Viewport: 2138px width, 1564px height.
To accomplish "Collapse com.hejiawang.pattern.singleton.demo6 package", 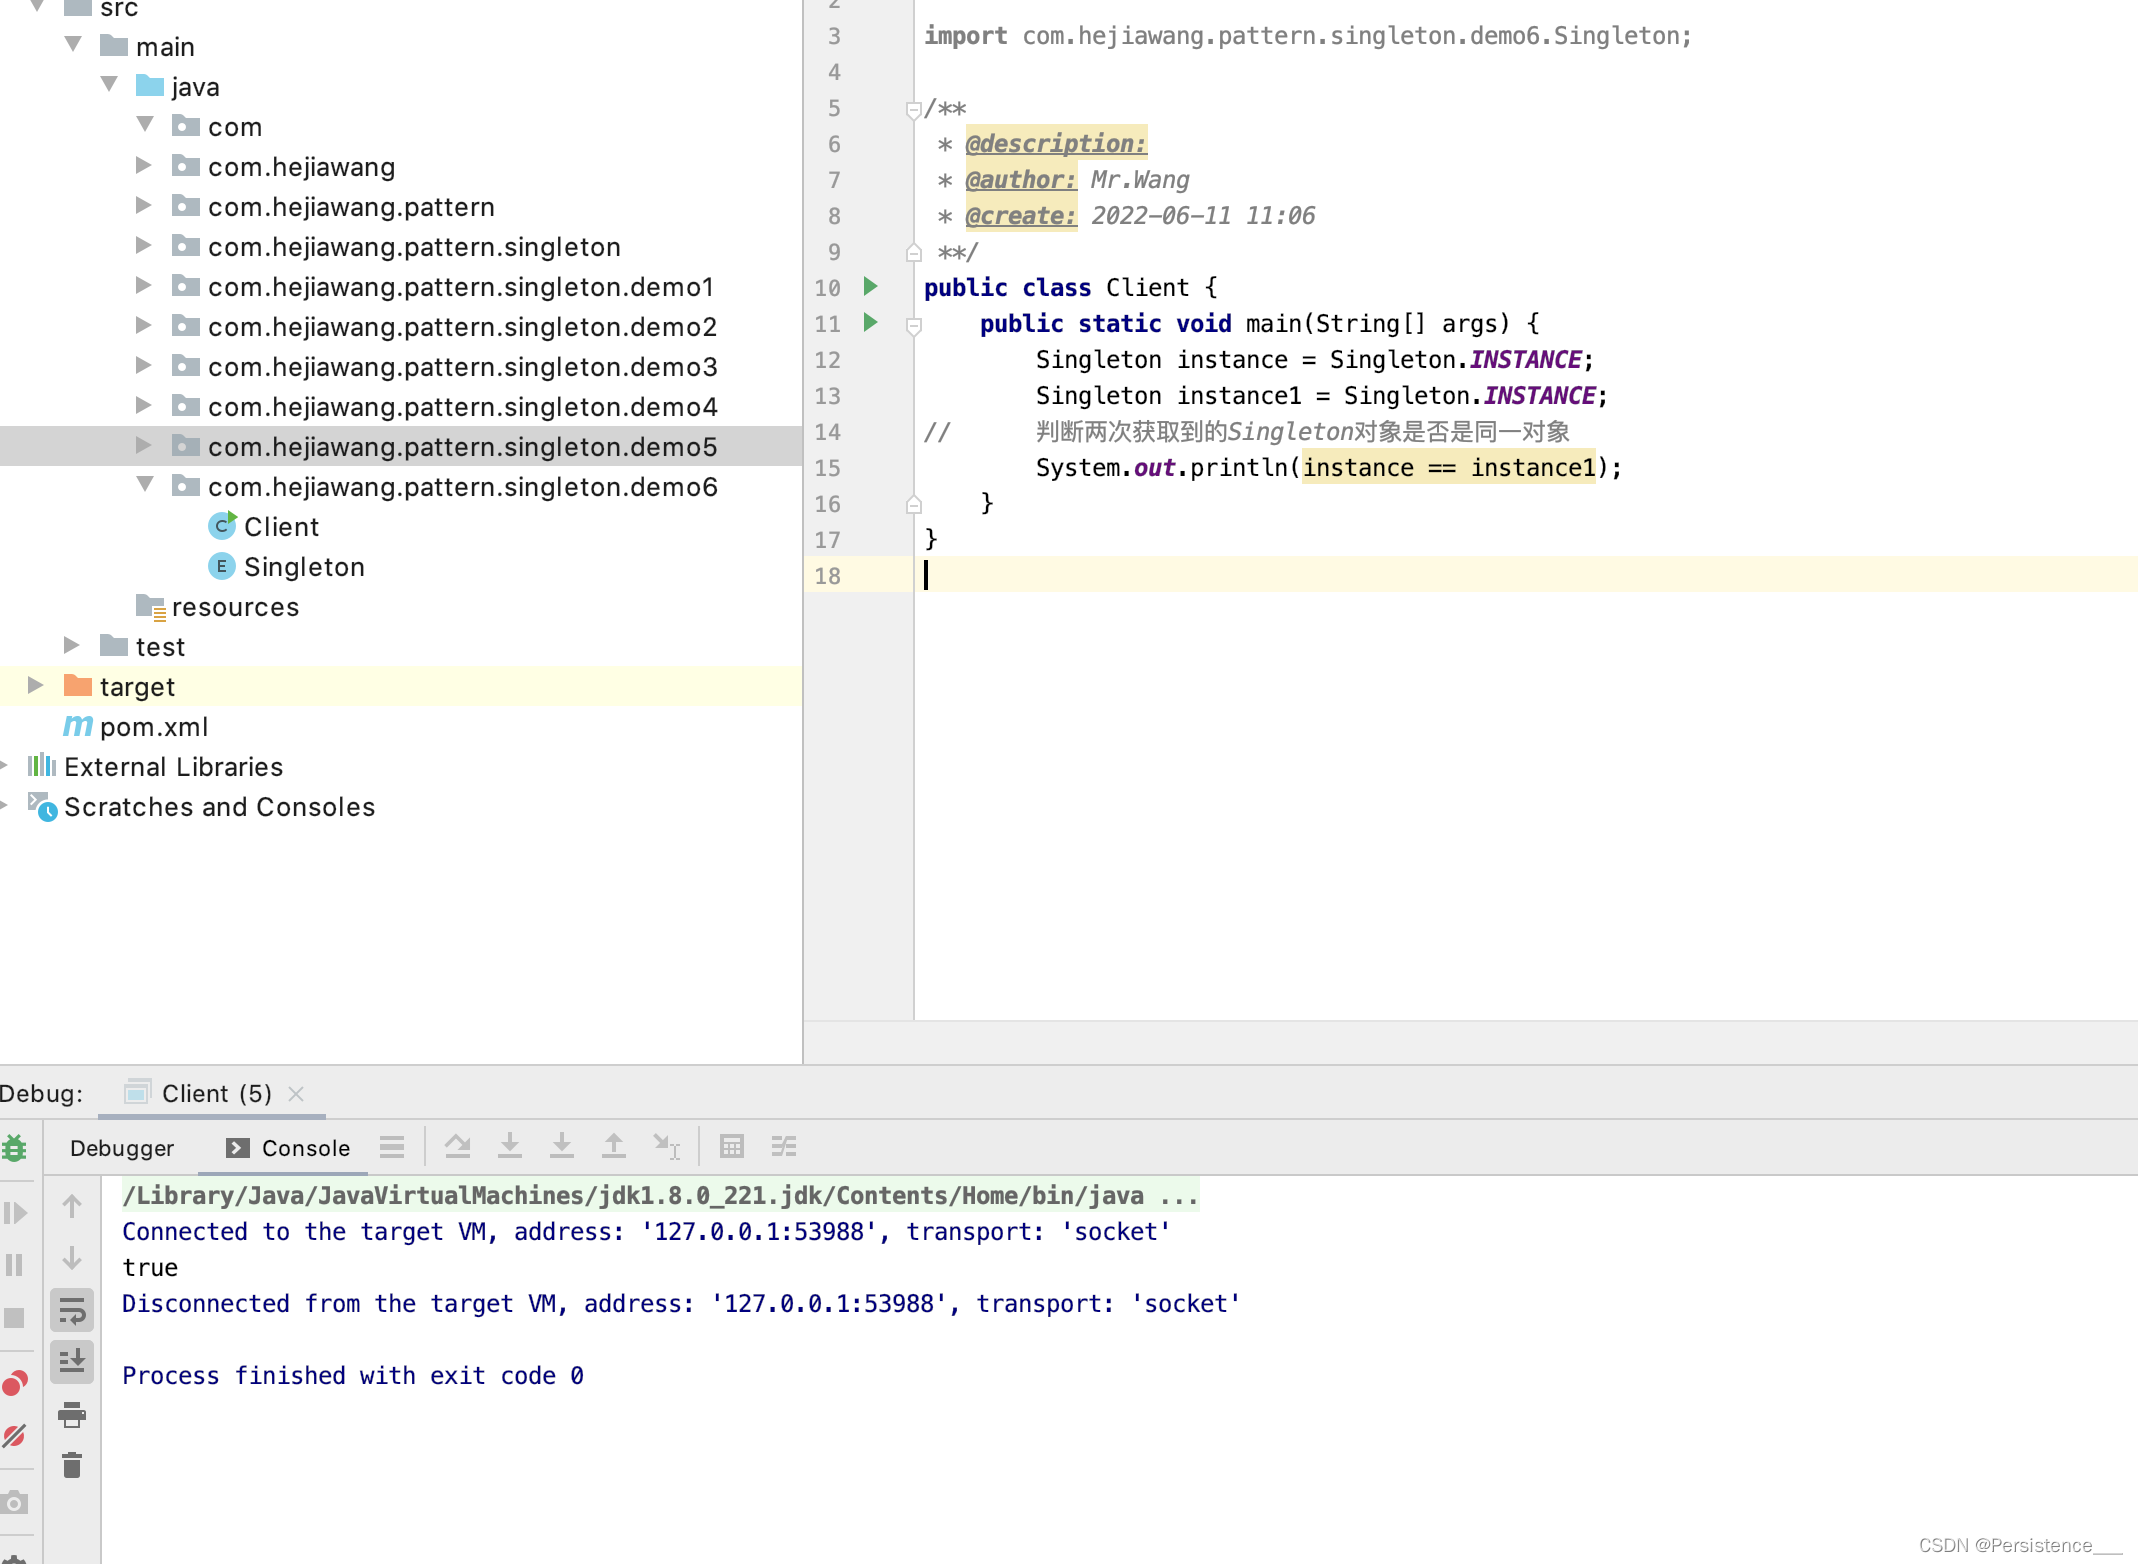I will (x=146, y=485).
